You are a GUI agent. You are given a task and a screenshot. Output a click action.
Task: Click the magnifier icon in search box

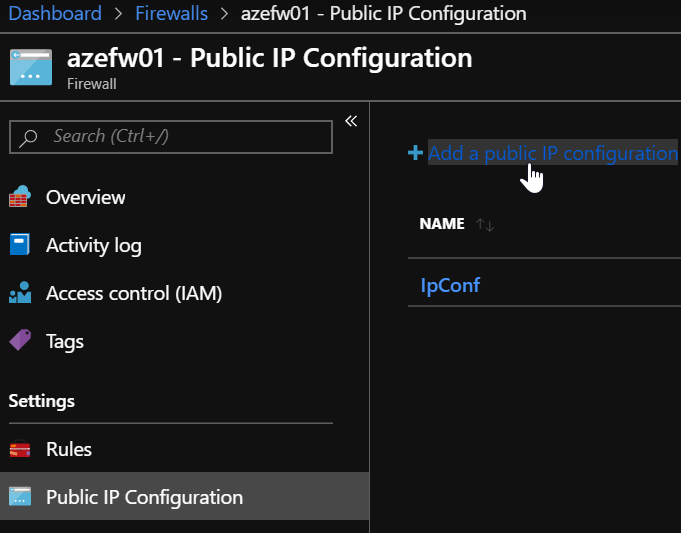point(29,137)
